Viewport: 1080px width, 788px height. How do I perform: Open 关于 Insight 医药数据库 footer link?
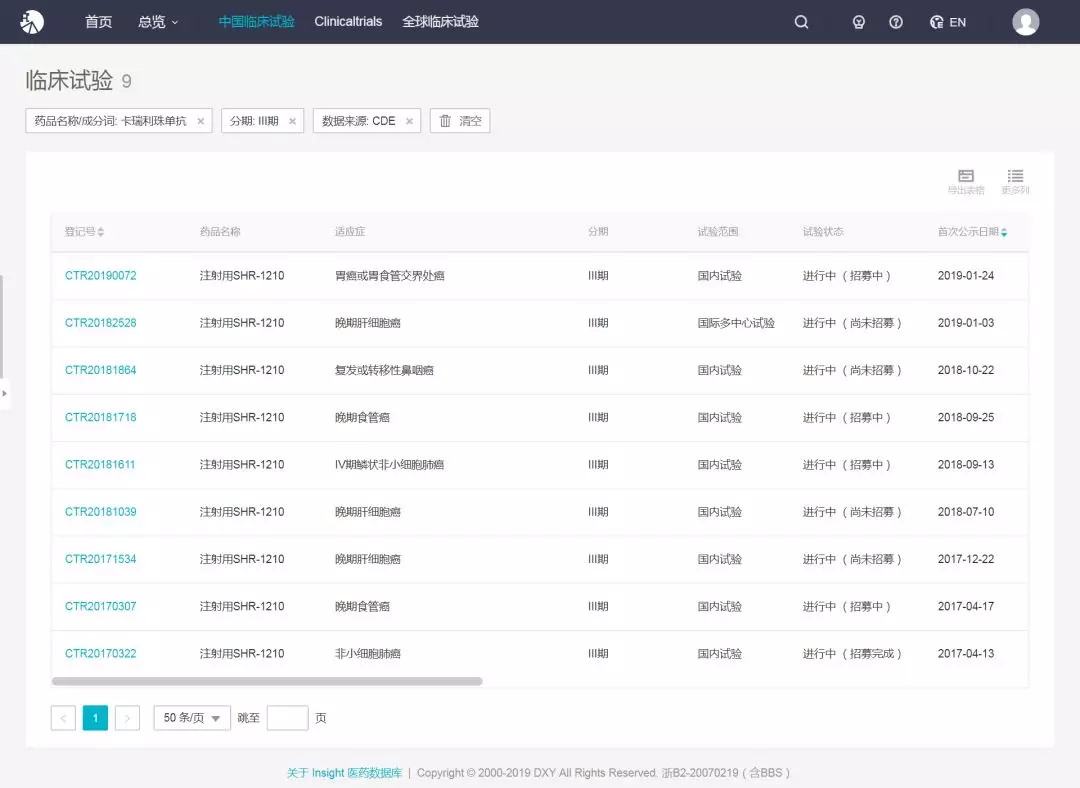344,773
